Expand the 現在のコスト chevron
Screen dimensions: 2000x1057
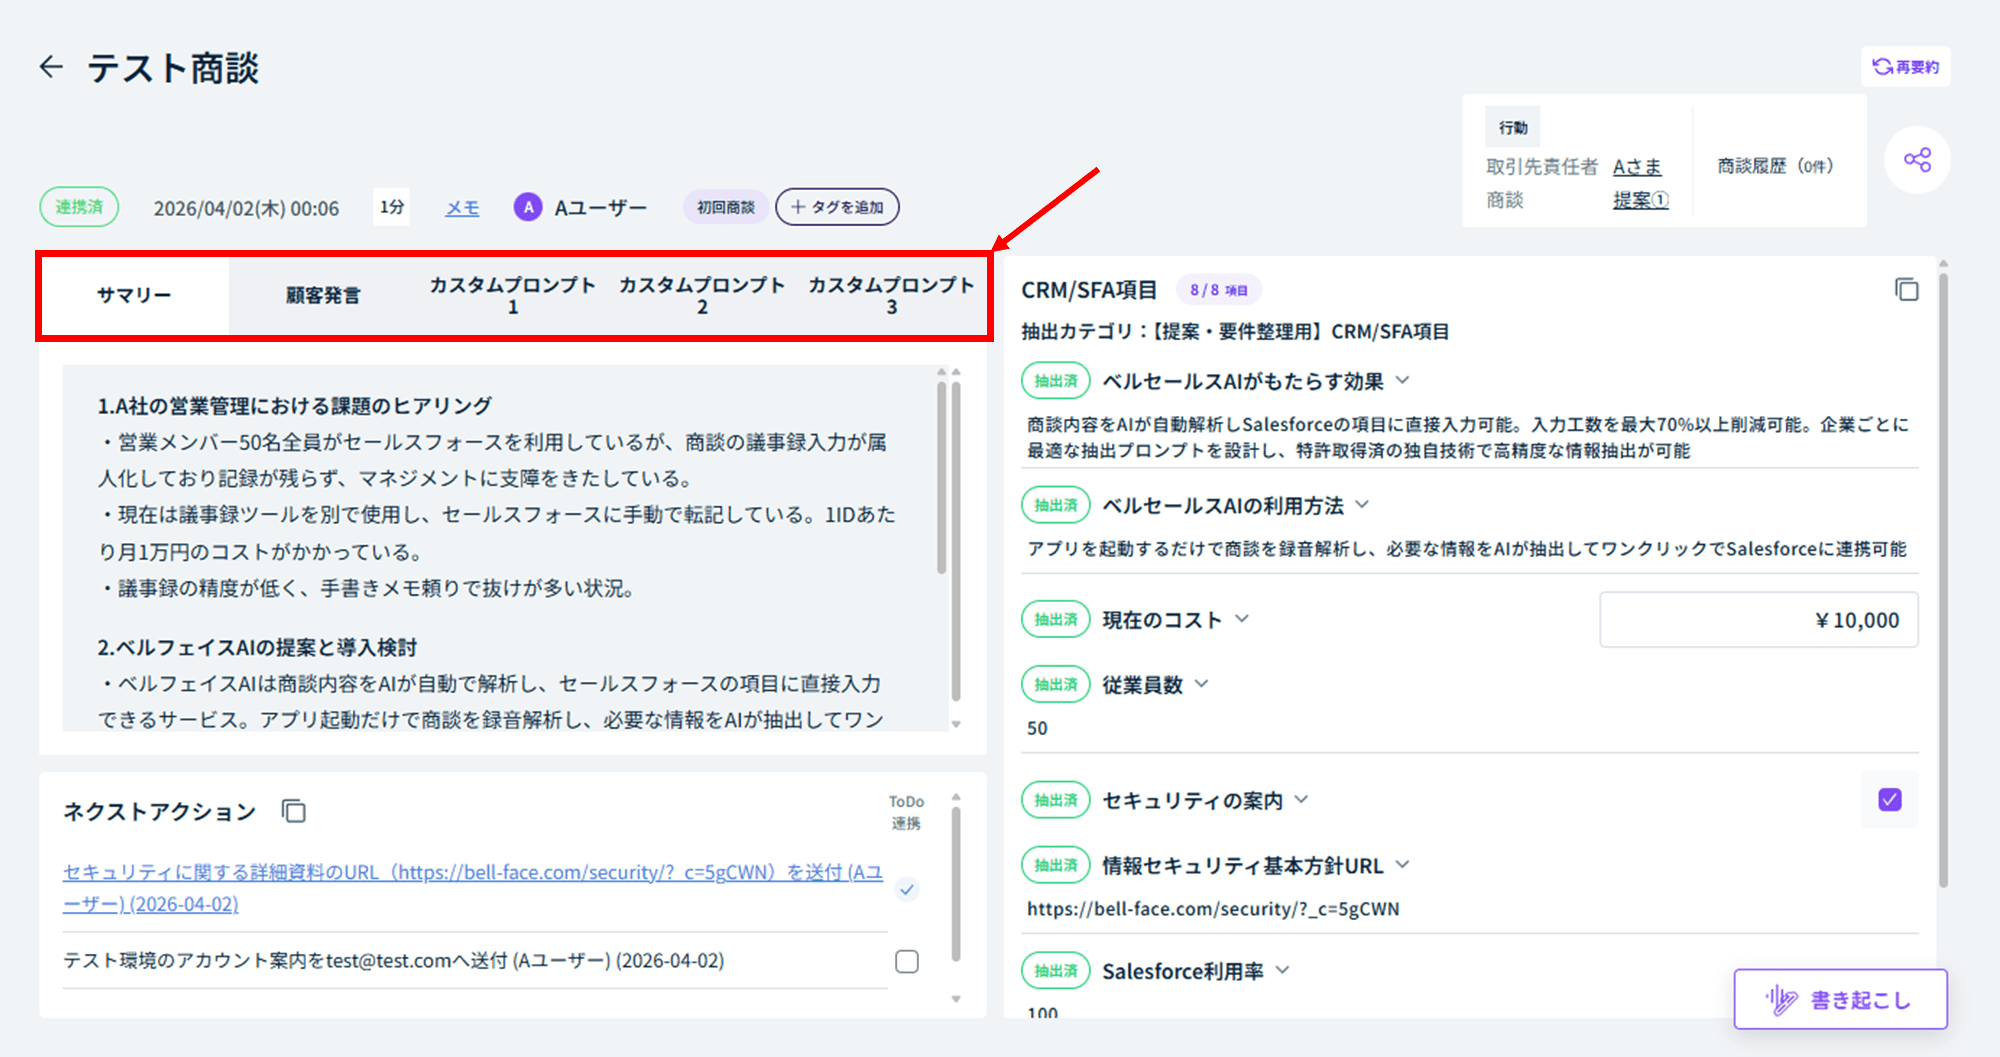coord(1242,619)
